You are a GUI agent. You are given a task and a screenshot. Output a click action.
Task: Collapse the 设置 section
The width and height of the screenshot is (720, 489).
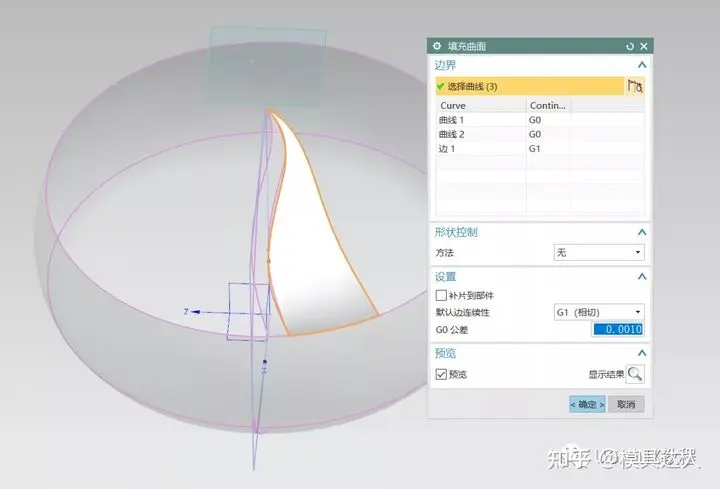coord(641,277)
